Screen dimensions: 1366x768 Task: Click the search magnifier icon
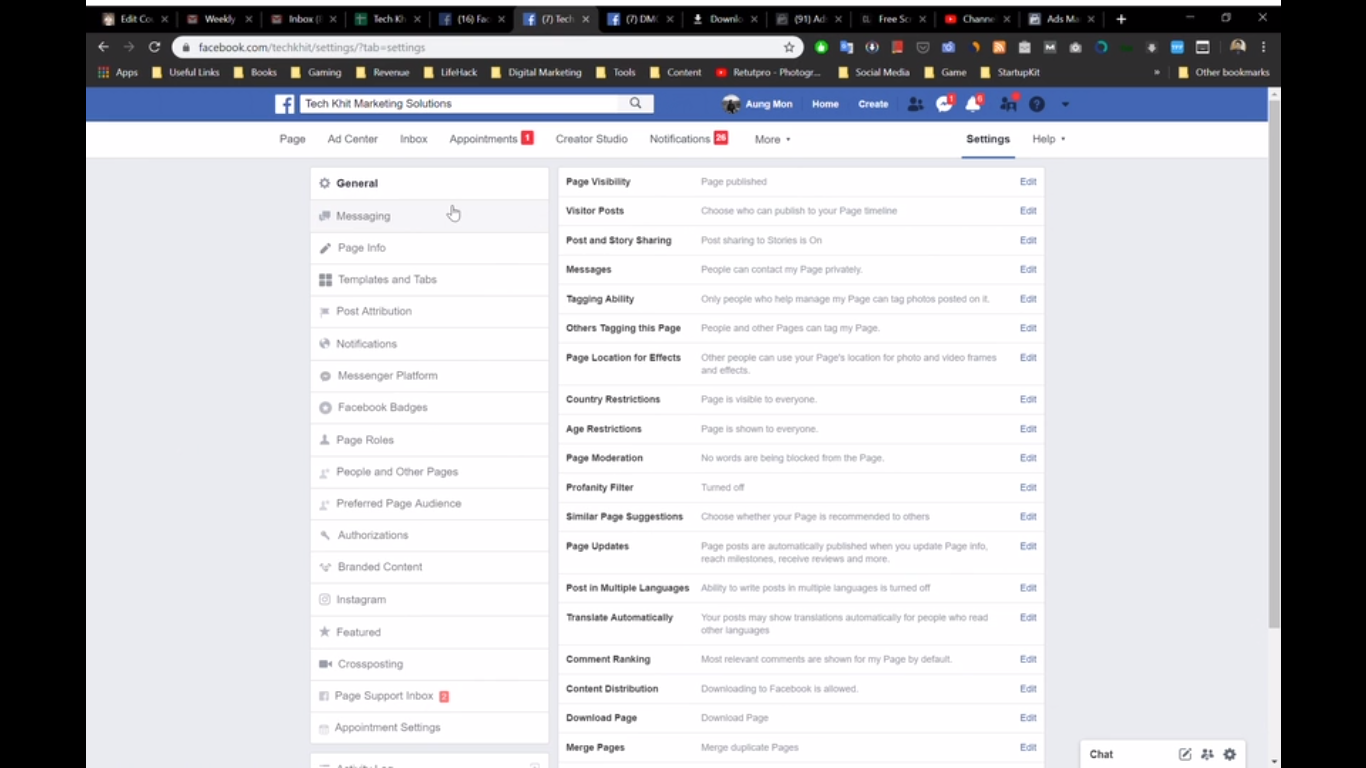635,103
